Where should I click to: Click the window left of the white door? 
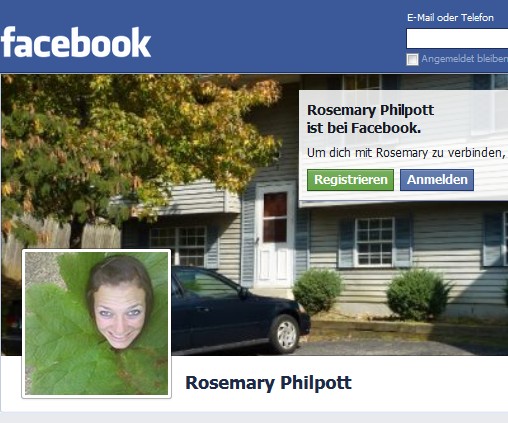pyautogui.click(x=178, y=246)
